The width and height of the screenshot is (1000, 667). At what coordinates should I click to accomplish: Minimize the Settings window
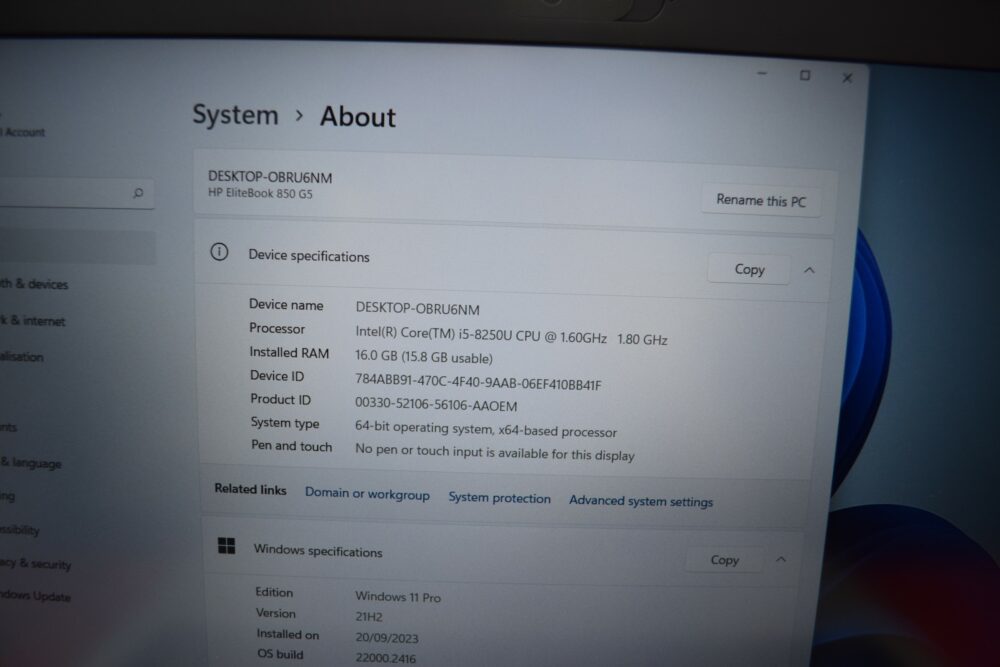click(x=762, y=73)
